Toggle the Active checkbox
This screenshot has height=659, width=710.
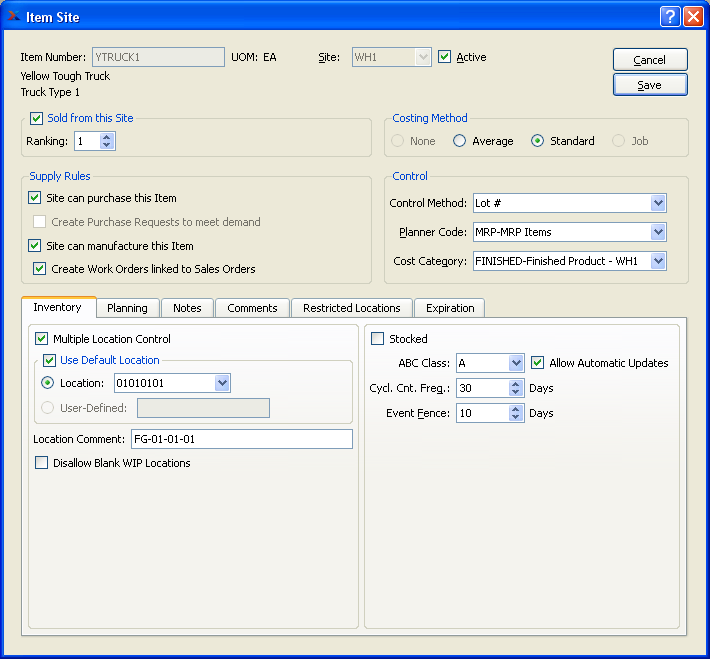tap(445, 58)
